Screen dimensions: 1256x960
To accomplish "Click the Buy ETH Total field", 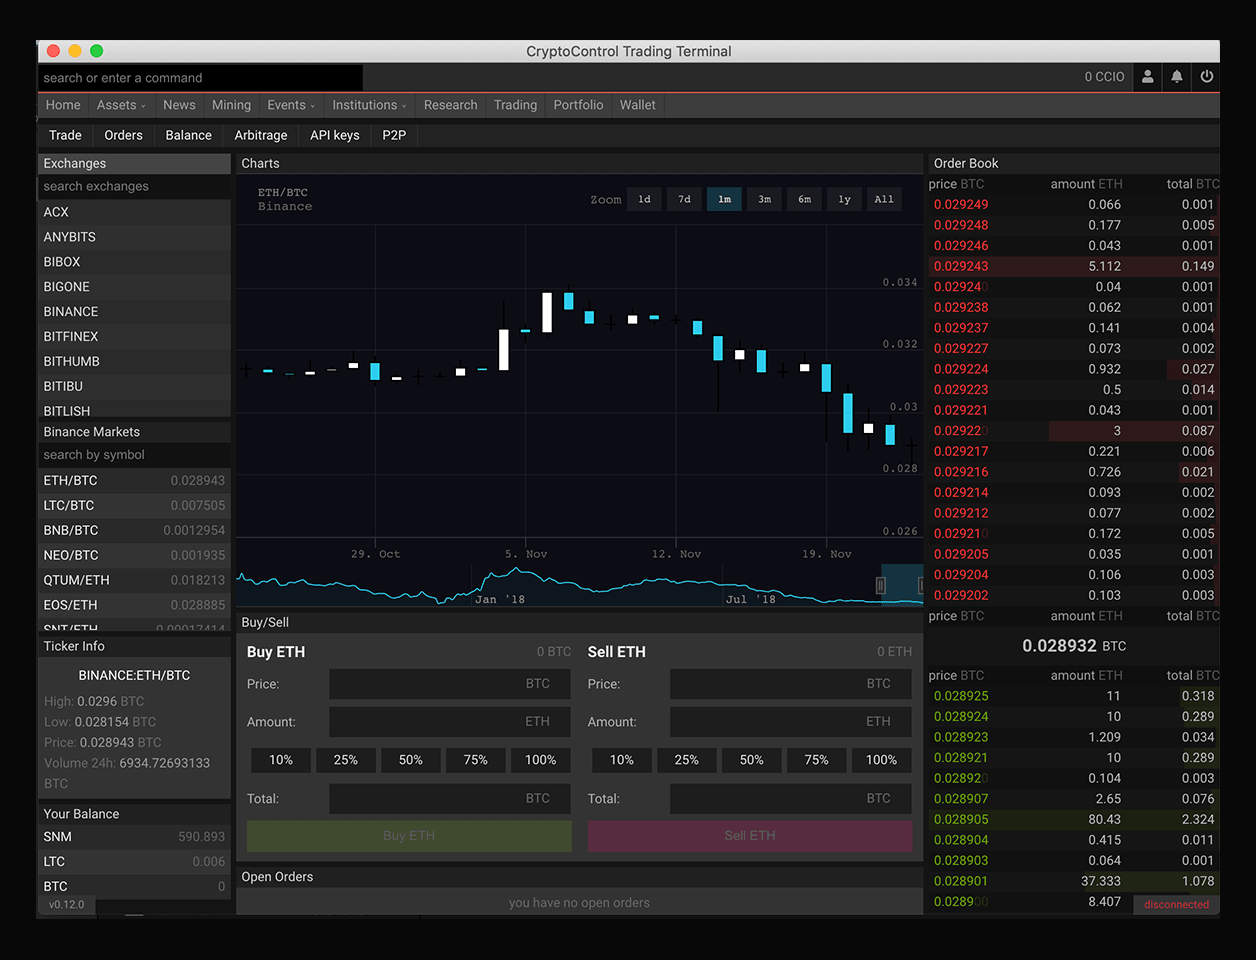I will click(450, 799).
